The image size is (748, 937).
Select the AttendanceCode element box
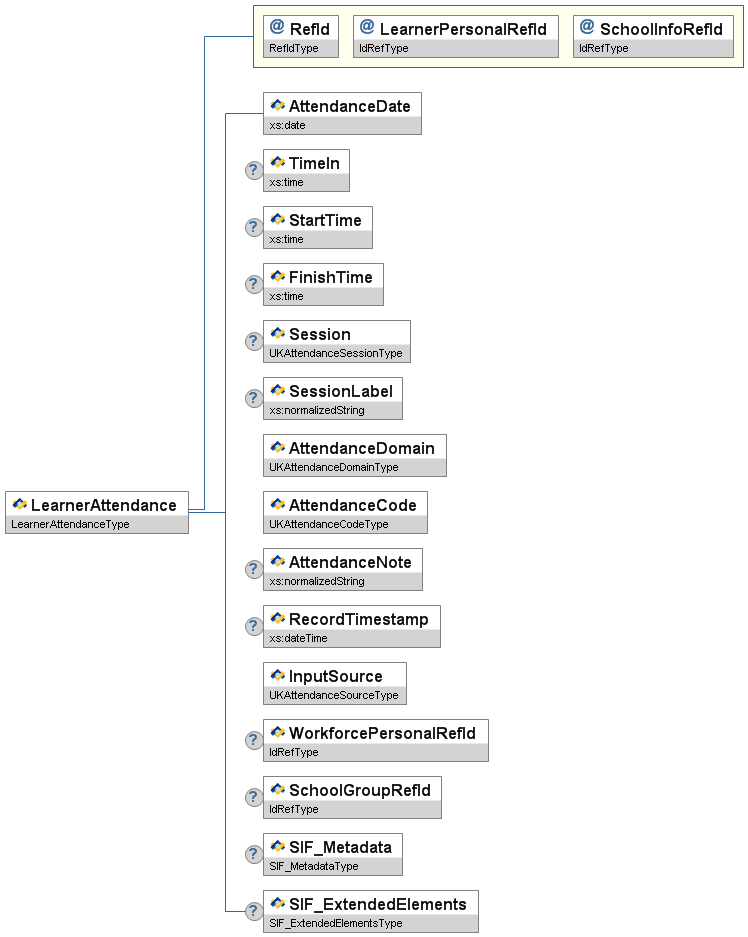tap(352, 505)
